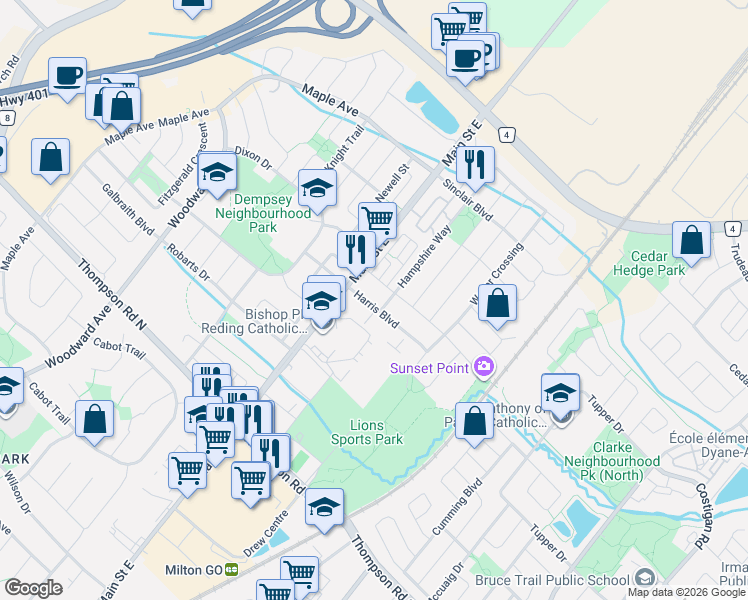Select the school marker near Tupper Dr
748x600 pixels.
[561, 394]
